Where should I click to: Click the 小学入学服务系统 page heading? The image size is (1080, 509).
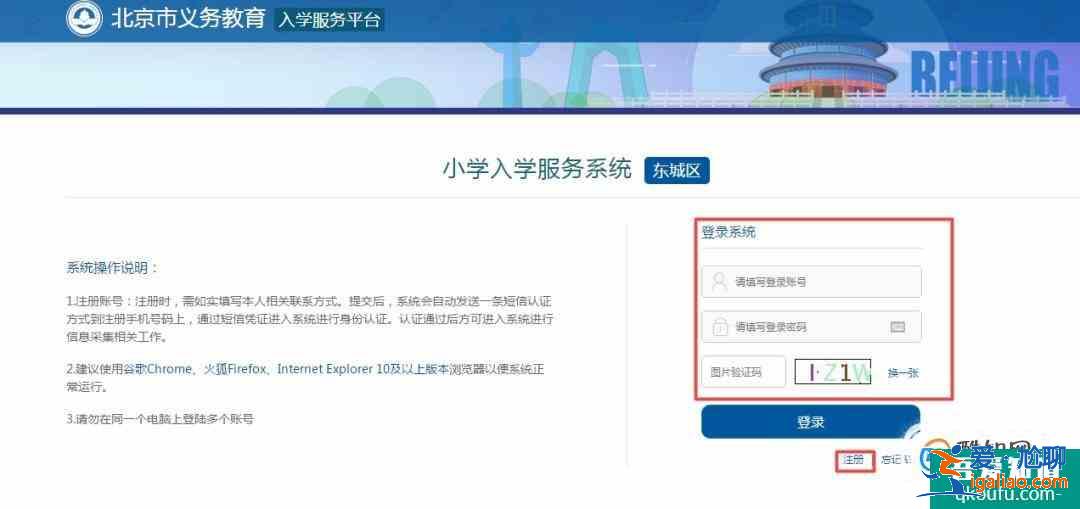pos(537,169)
